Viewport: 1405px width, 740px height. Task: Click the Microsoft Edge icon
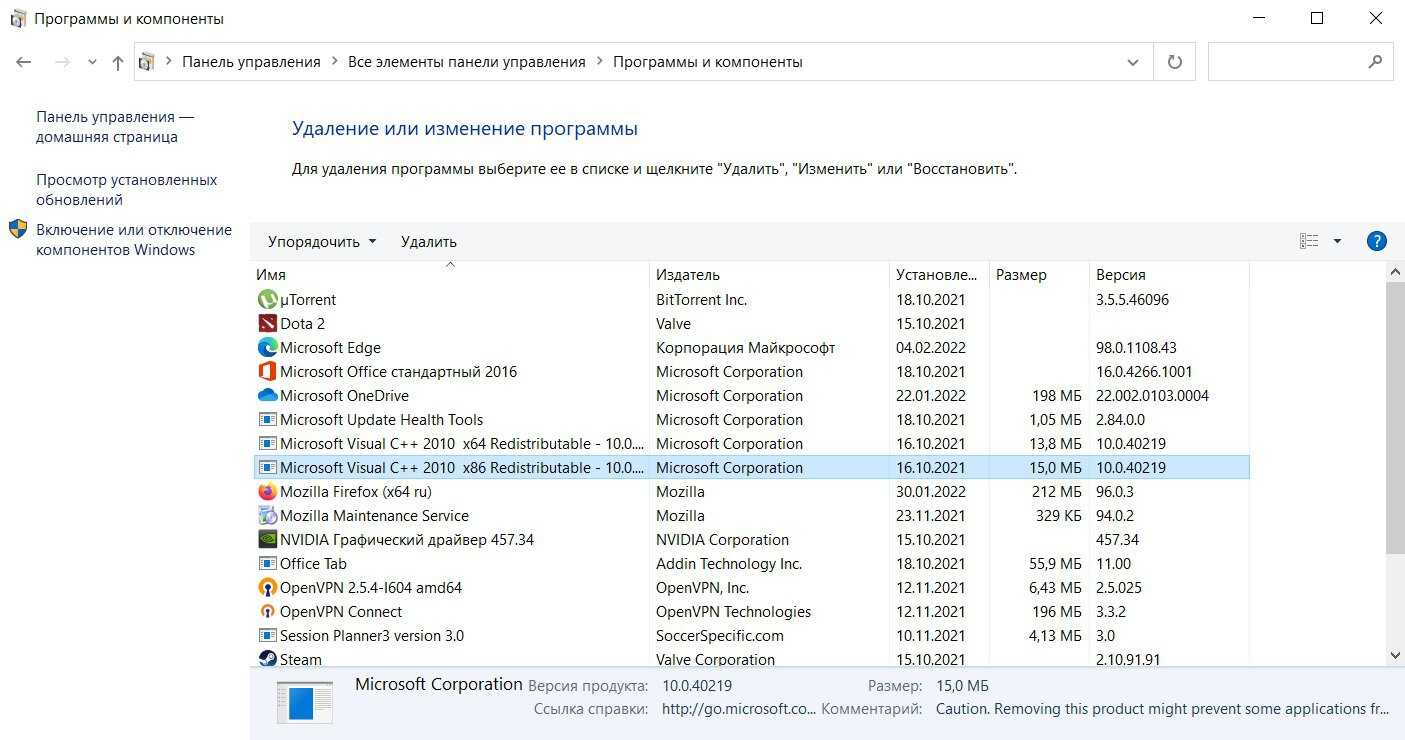[x=267, y=348]
